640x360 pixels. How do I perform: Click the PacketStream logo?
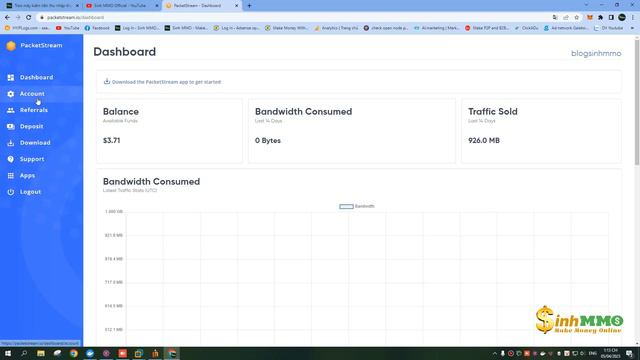11,45
